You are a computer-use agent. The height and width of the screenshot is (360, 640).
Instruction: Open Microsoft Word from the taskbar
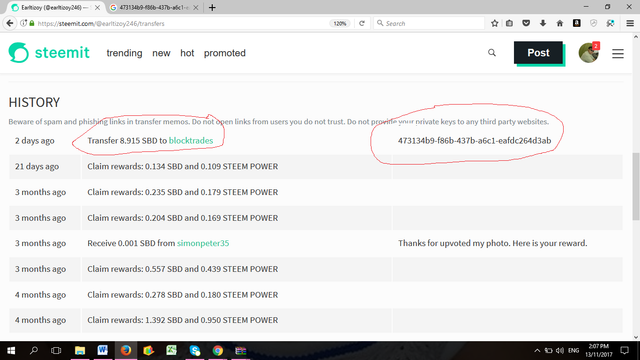102,351
